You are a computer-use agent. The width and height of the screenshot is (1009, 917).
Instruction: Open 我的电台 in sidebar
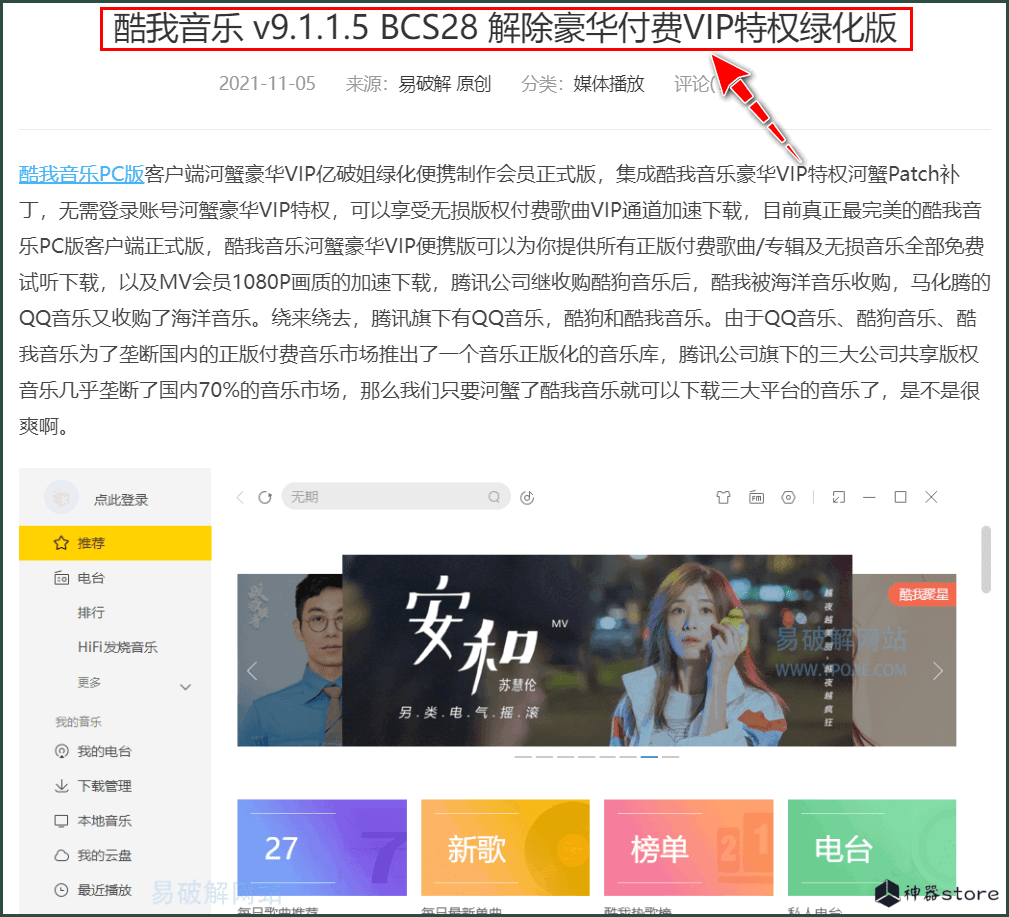click(104, 752)
